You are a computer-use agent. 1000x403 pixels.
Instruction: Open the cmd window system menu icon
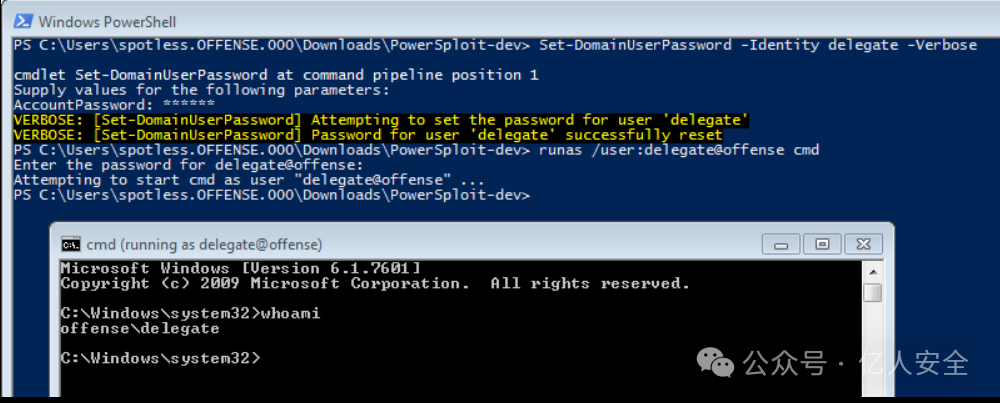[70, 244]
